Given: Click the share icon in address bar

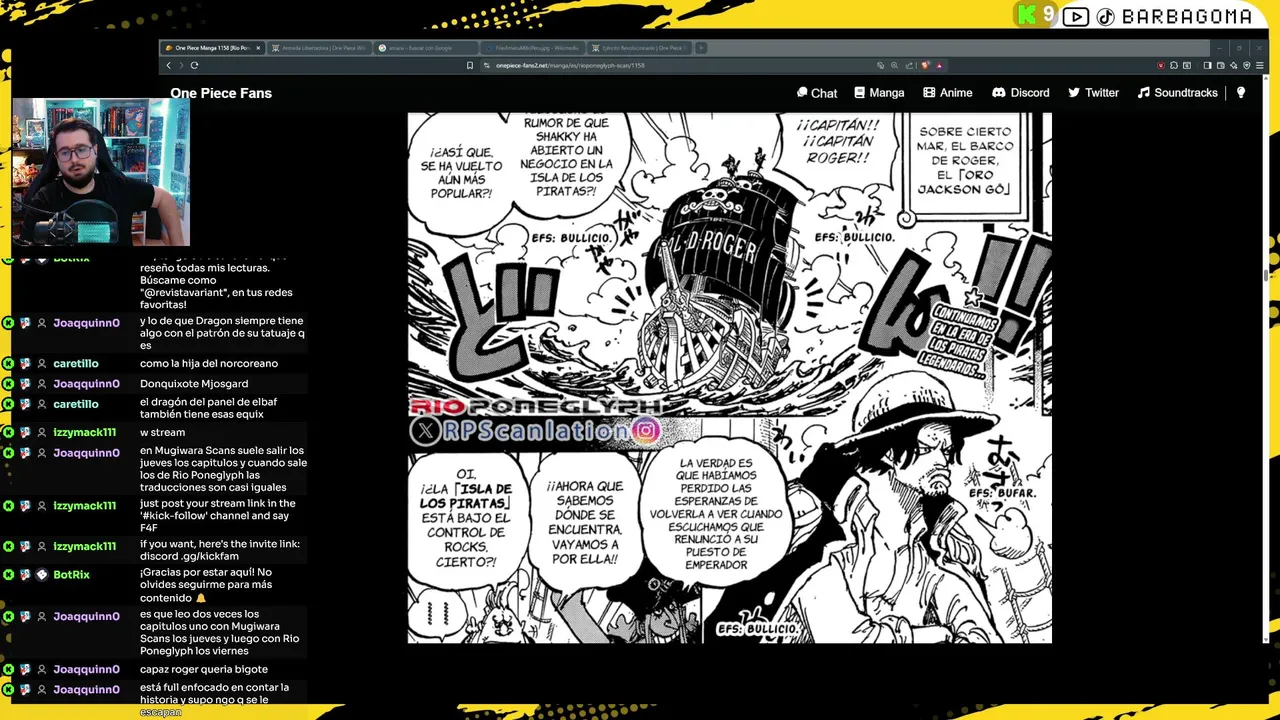Looking at the screenshot, I should tap(909, 65).
